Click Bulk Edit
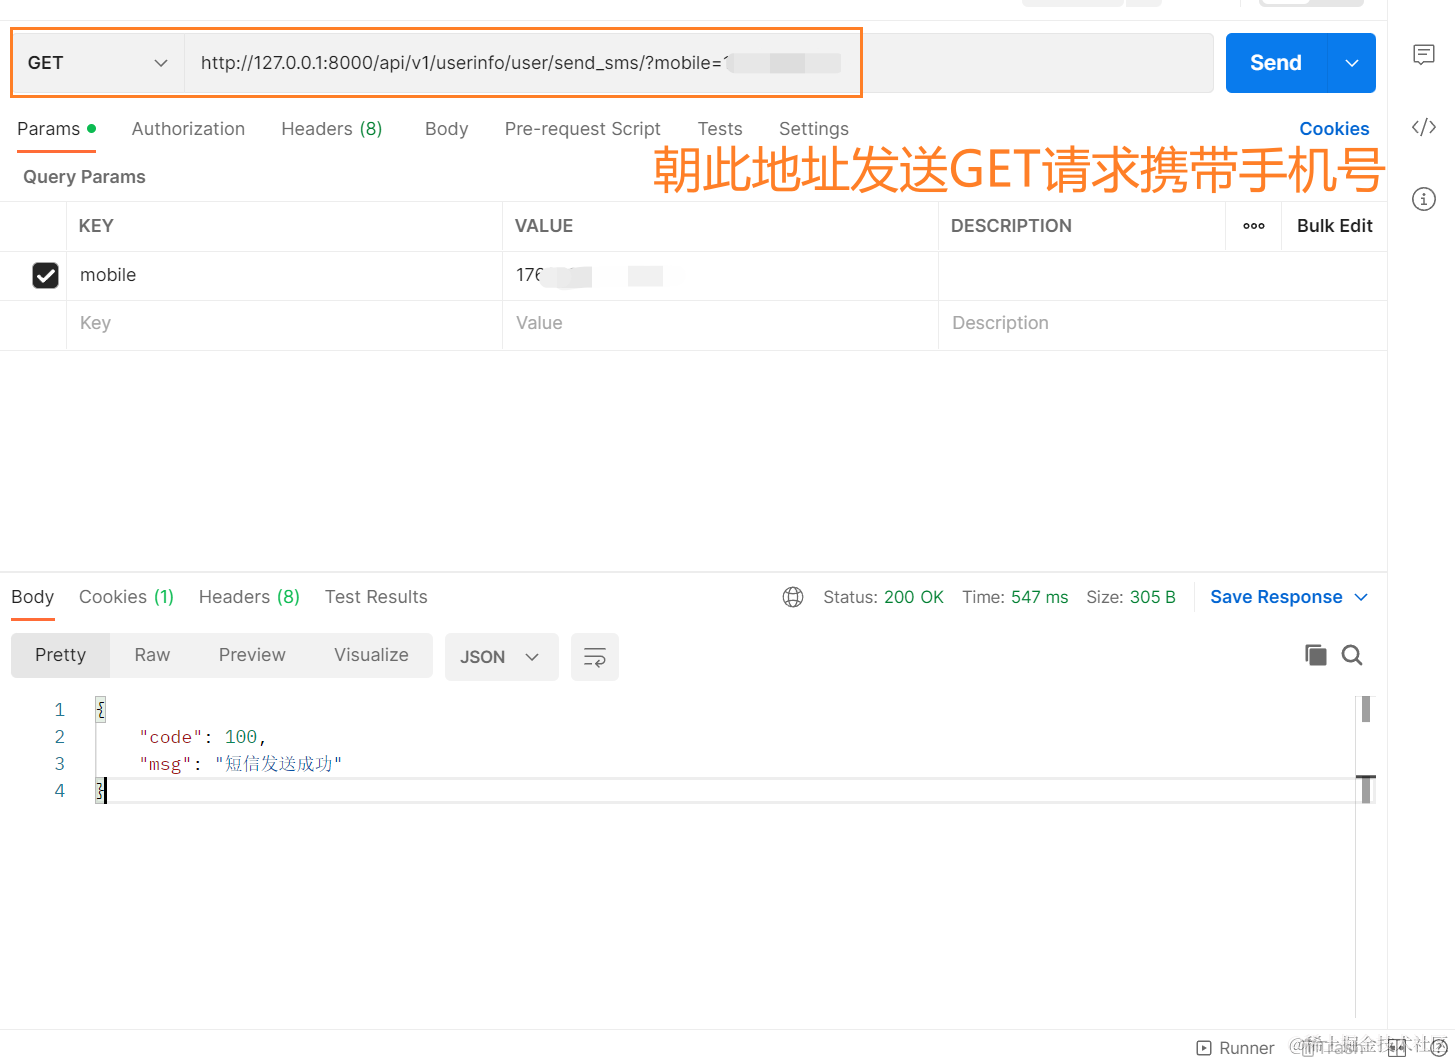1455x1061 pixels. pyautogui.click(x=1335, y=226)
